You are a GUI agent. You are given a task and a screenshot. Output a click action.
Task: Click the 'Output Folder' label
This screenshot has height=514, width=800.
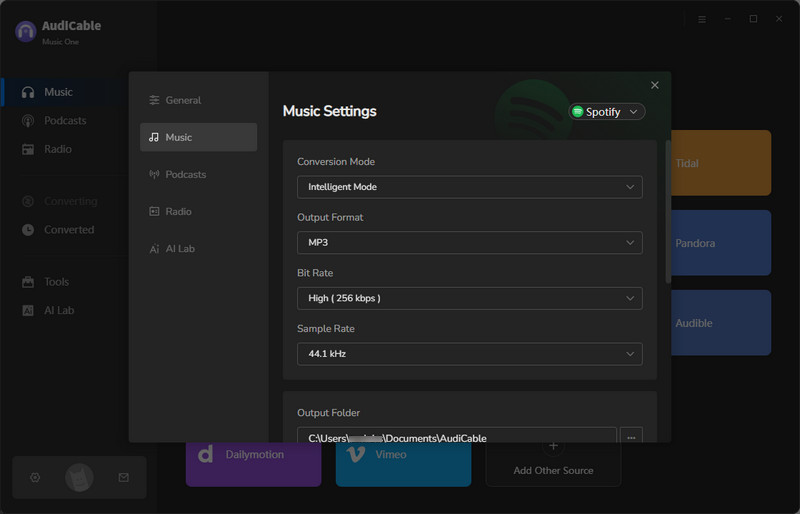click(329, 412)
